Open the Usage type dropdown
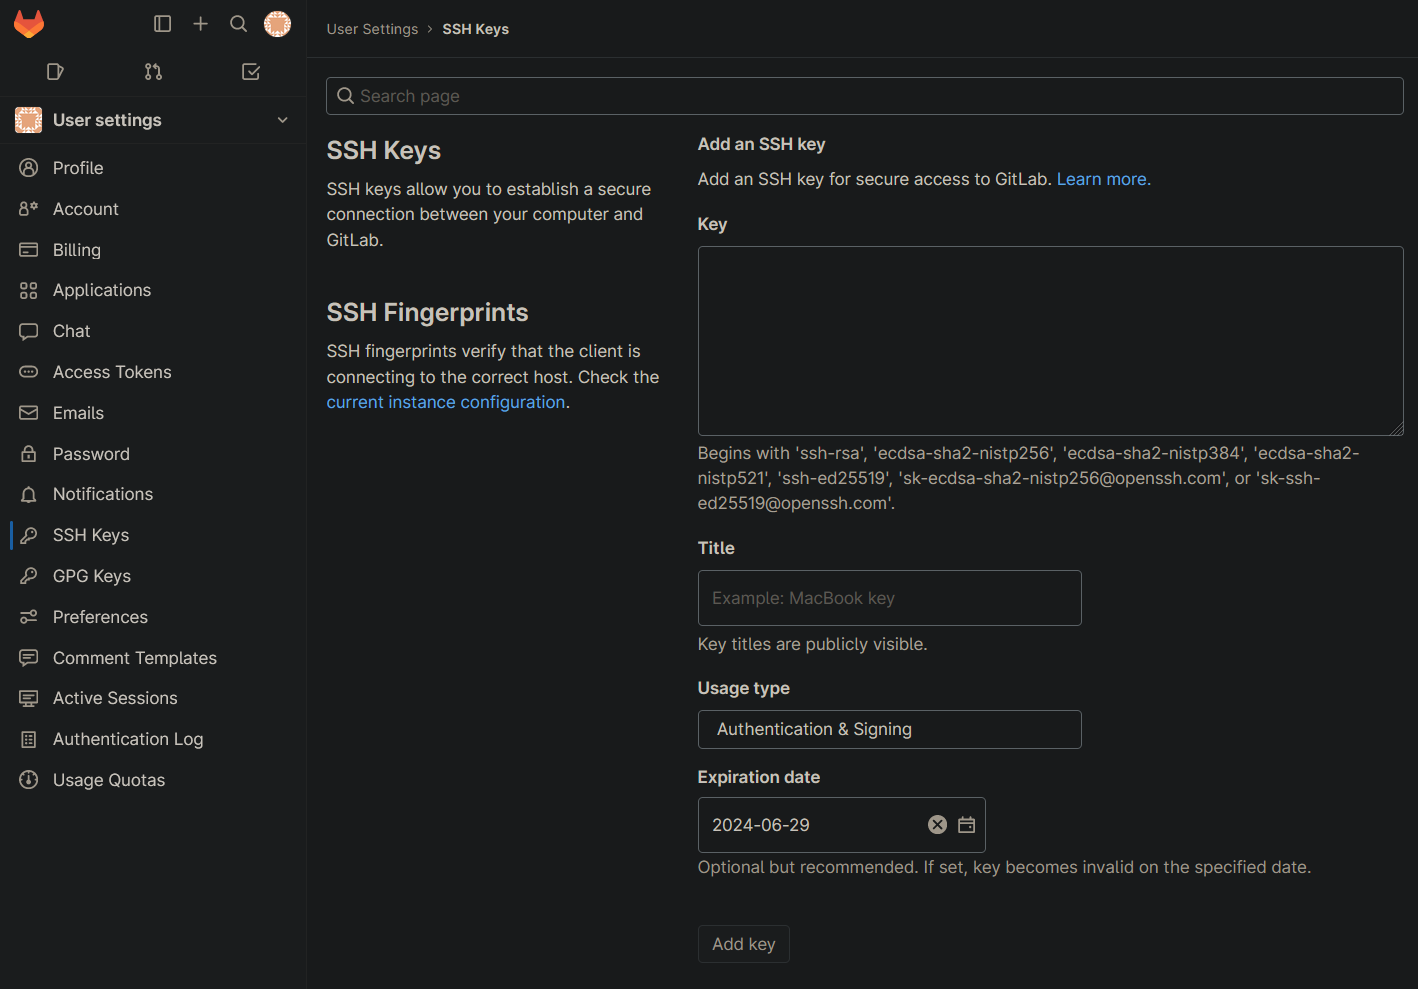The width and height of the screenshot is (1418, 989). click(889, 730)
